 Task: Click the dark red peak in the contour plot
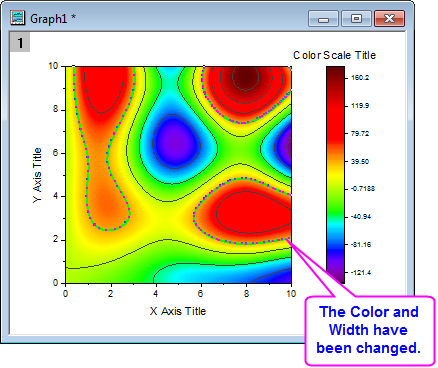[x=246, y=78]
